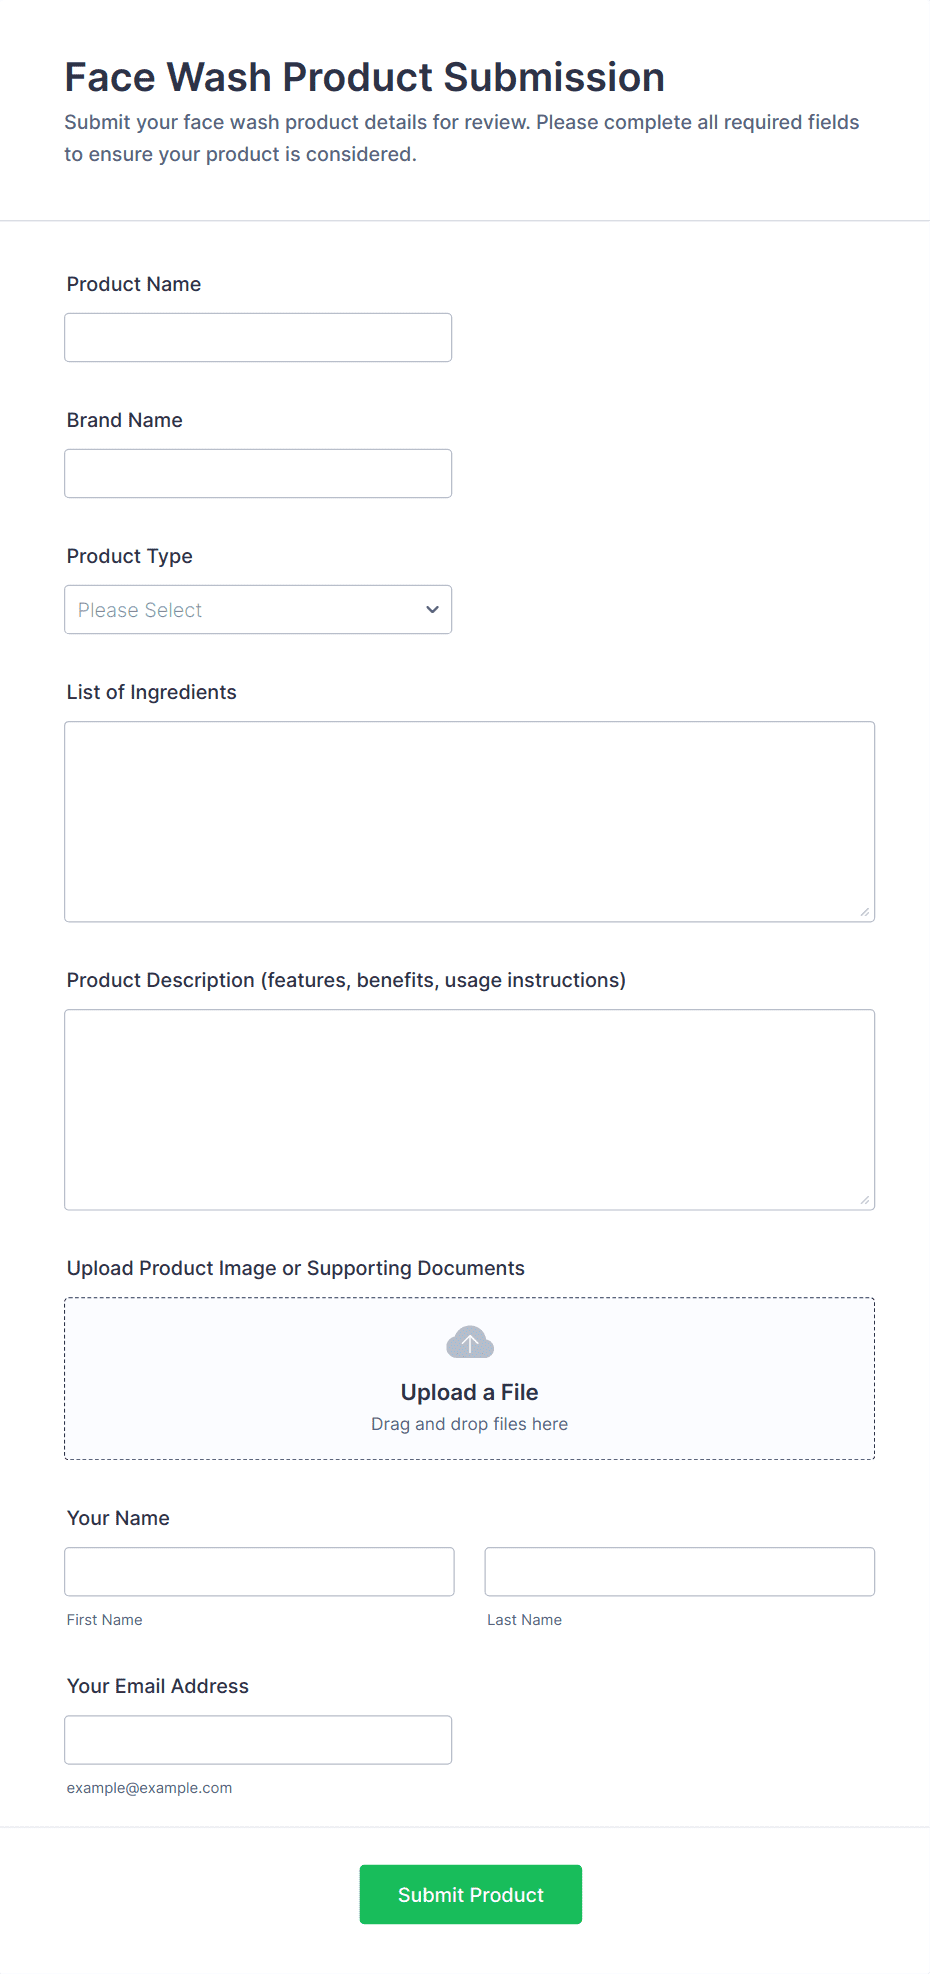Click the Drag and drop files here text

[469, 1424]
